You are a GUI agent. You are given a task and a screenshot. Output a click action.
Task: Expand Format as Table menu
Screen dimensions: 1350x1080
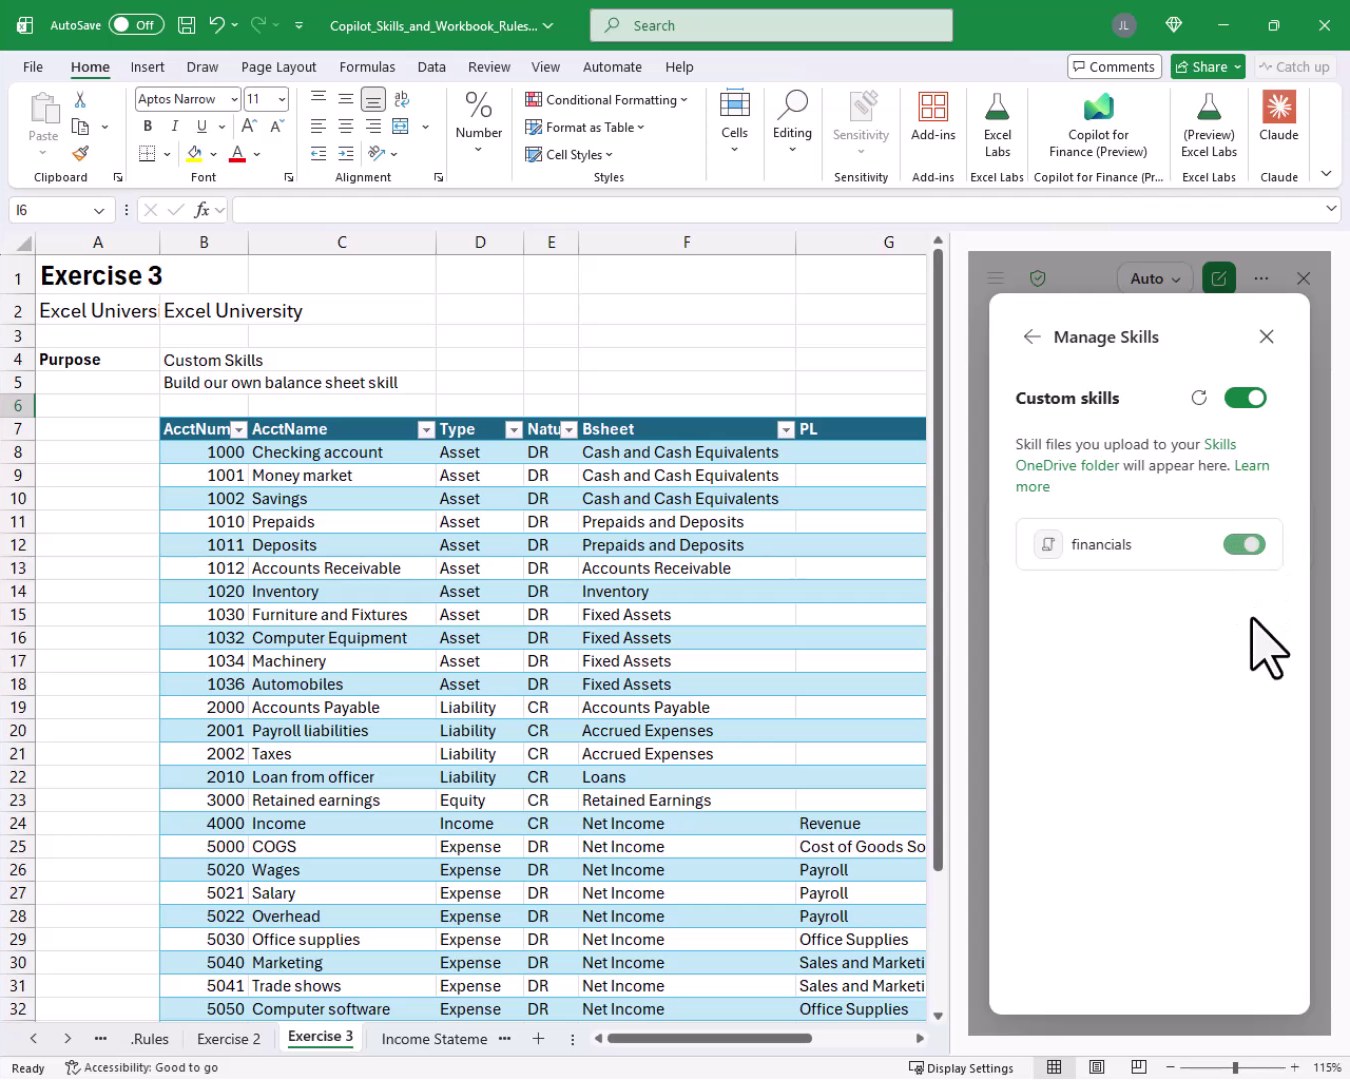585,127
